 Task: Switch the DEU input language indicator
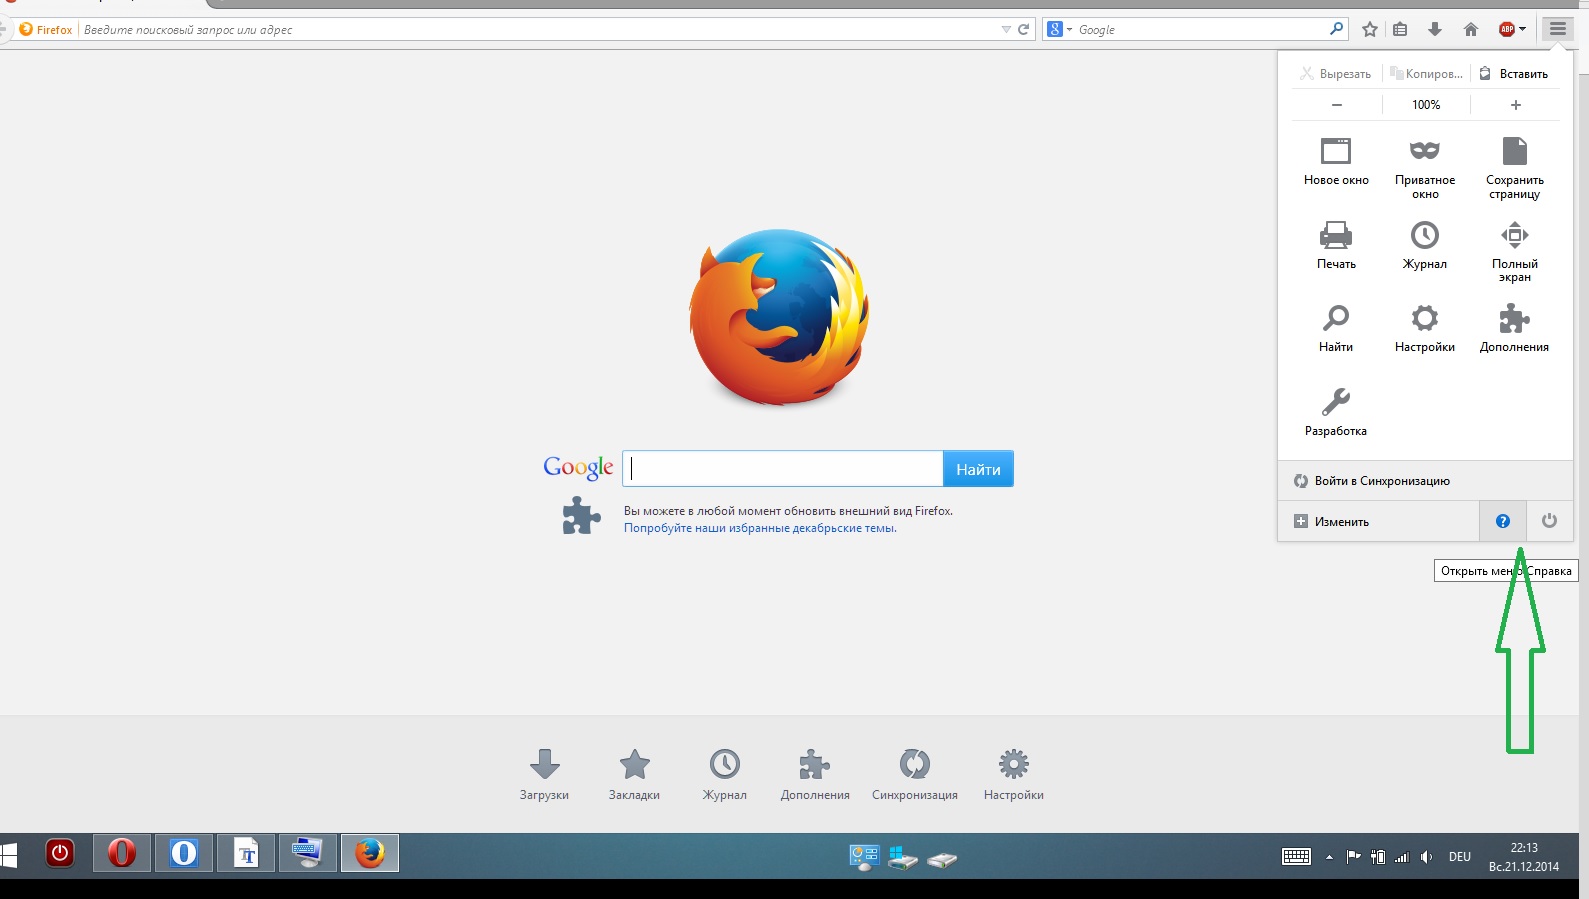coord(1460,856)
